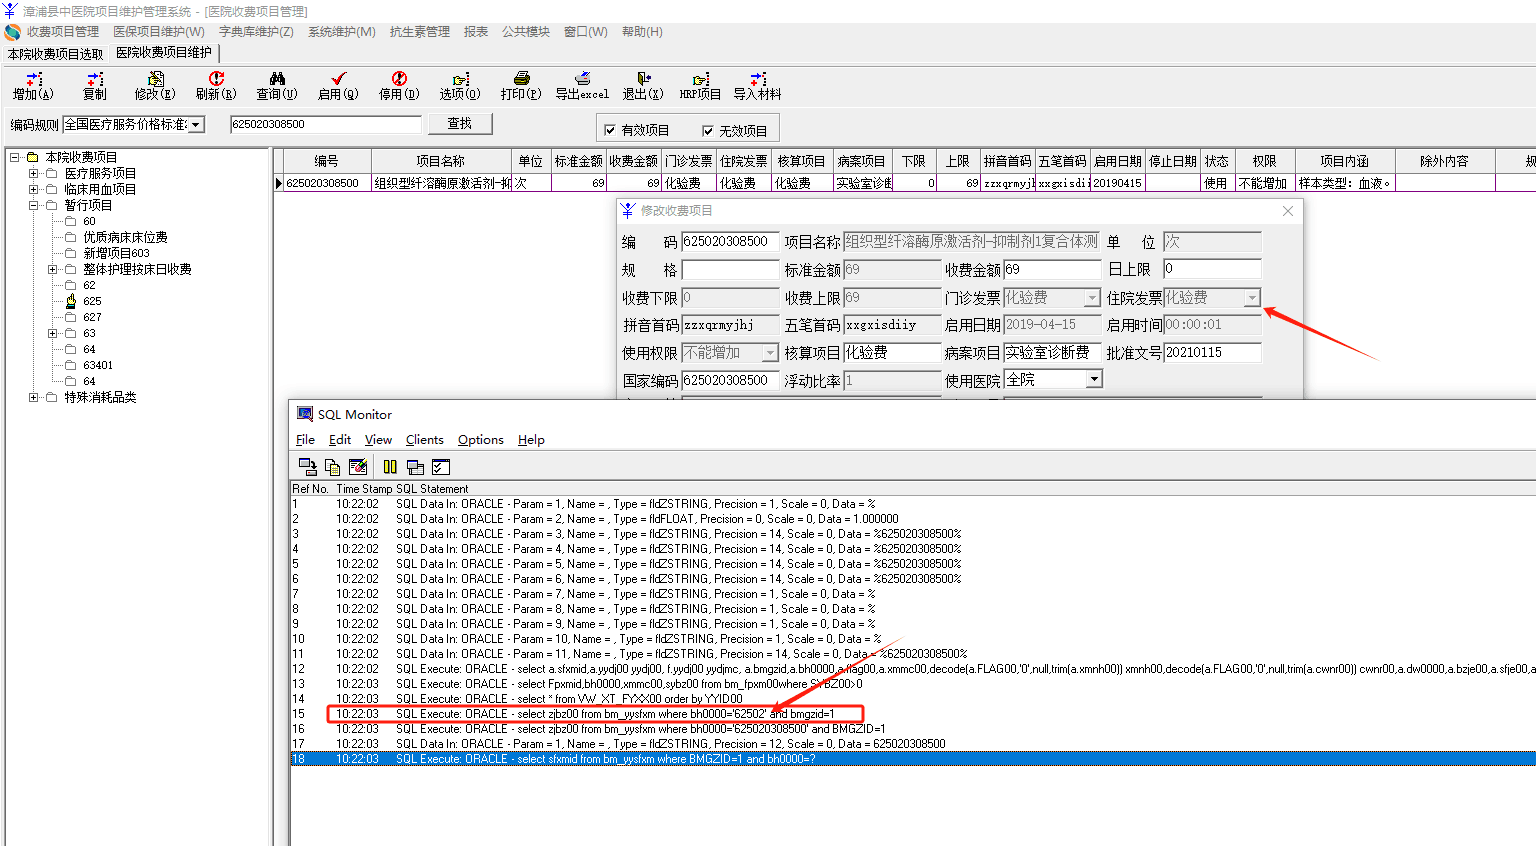
Task: Select the 627 tree item
Action: (x=92, y=317)
